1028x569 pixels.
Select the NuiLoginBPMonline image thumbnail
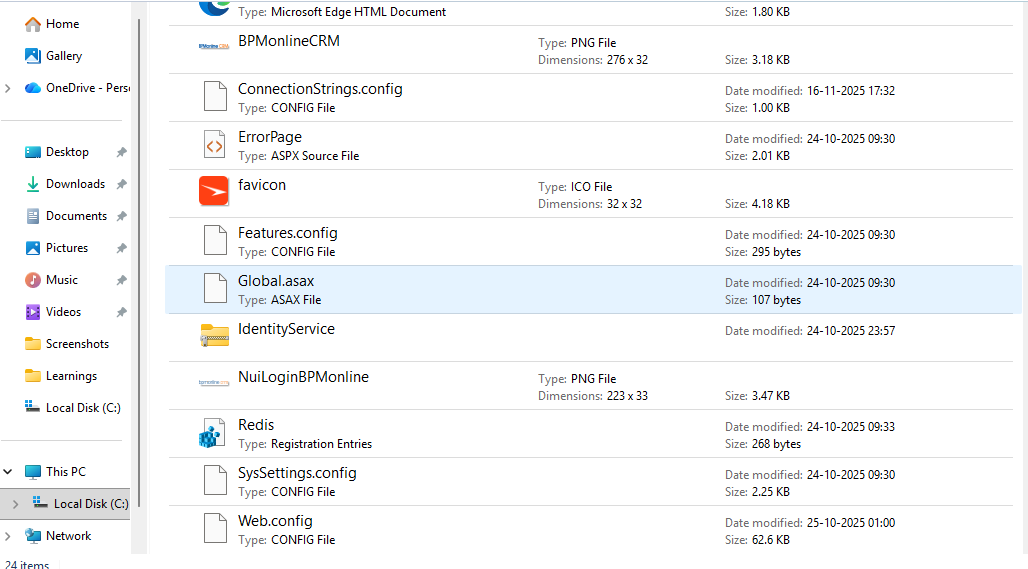pos(214,383)
